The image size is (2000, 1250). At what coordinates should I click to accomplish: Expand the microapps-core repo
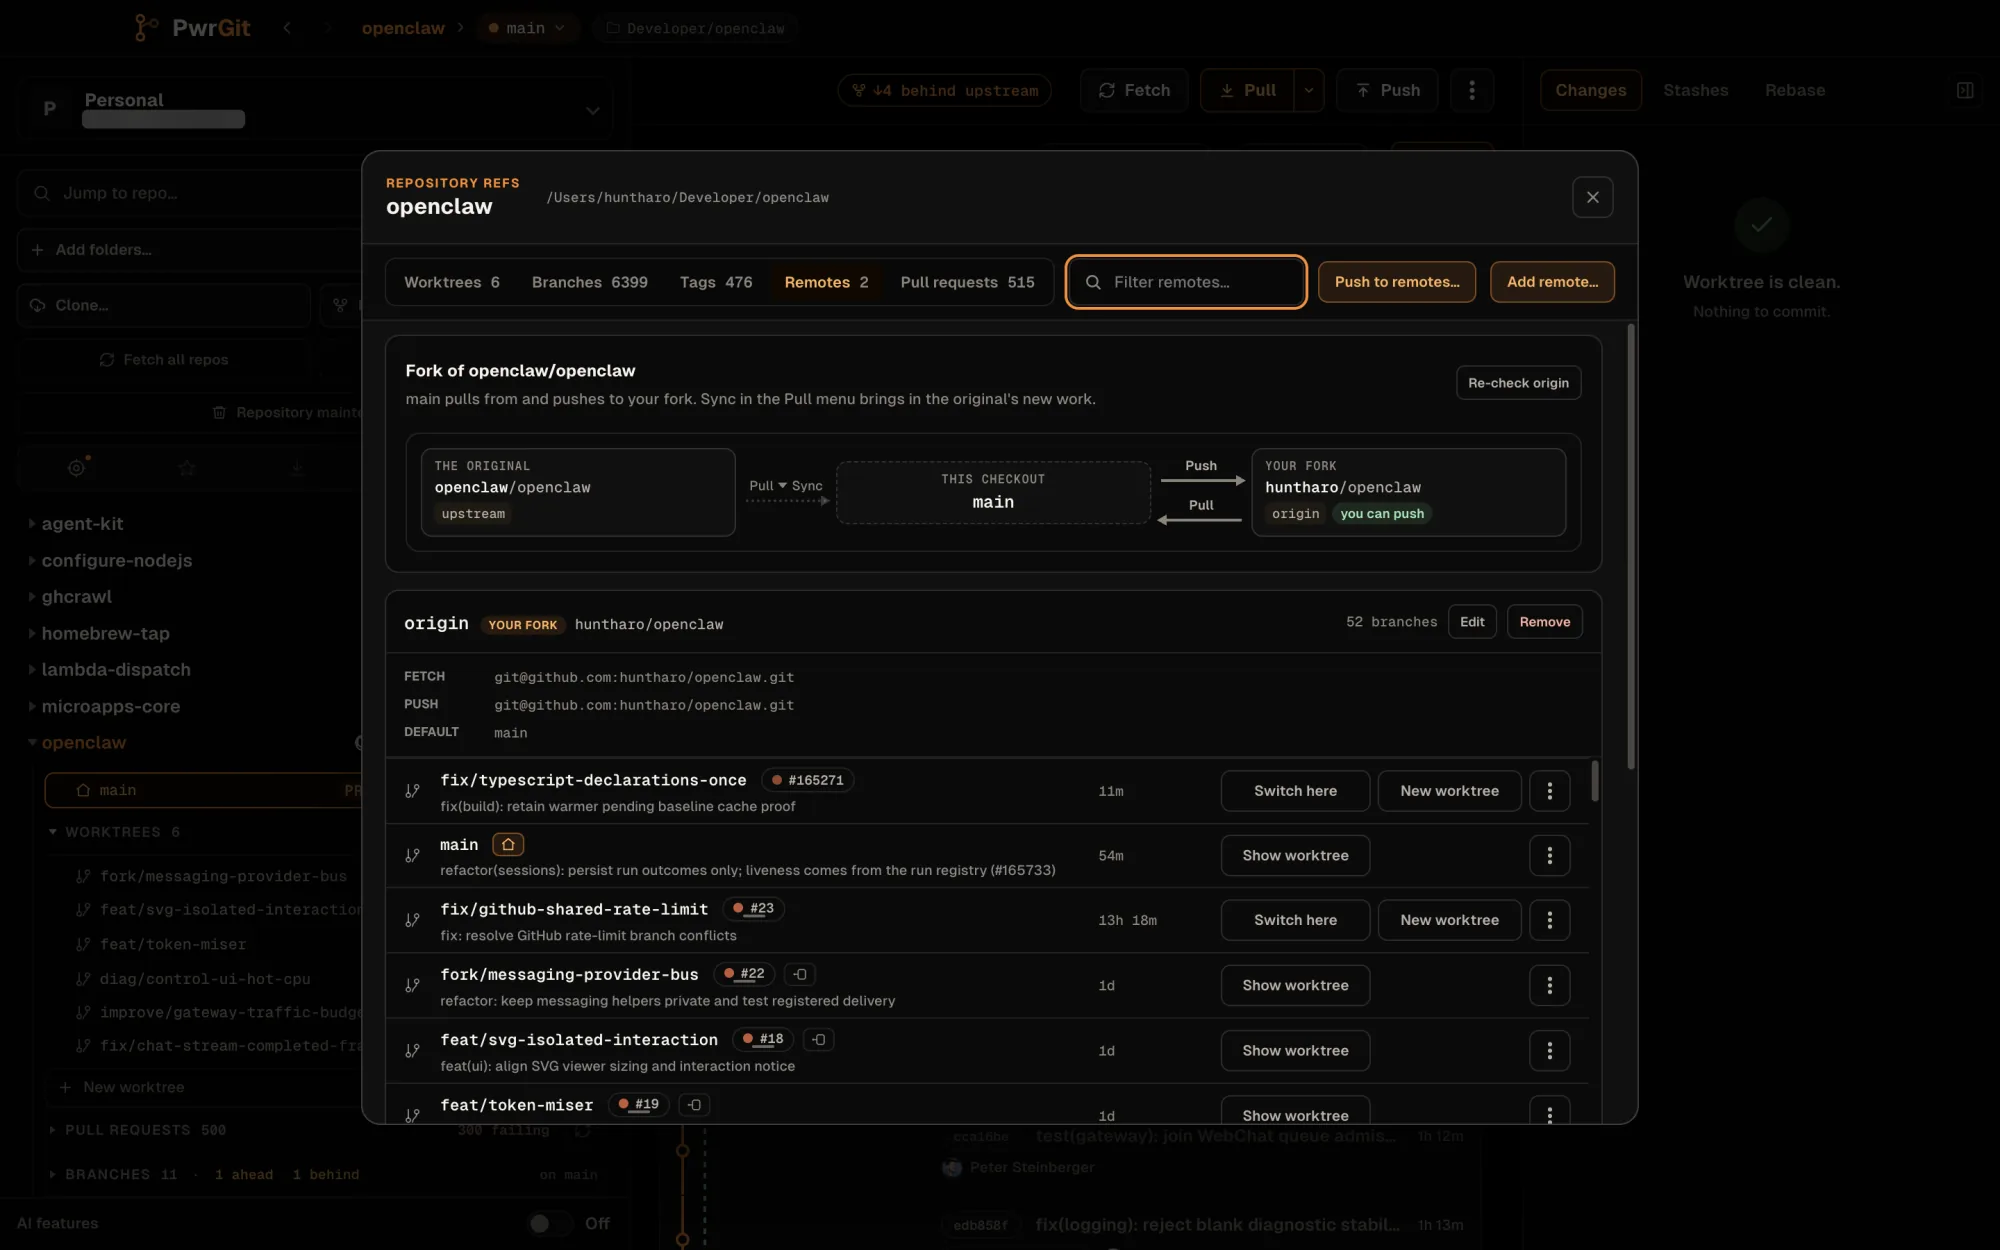click(32, 706)
